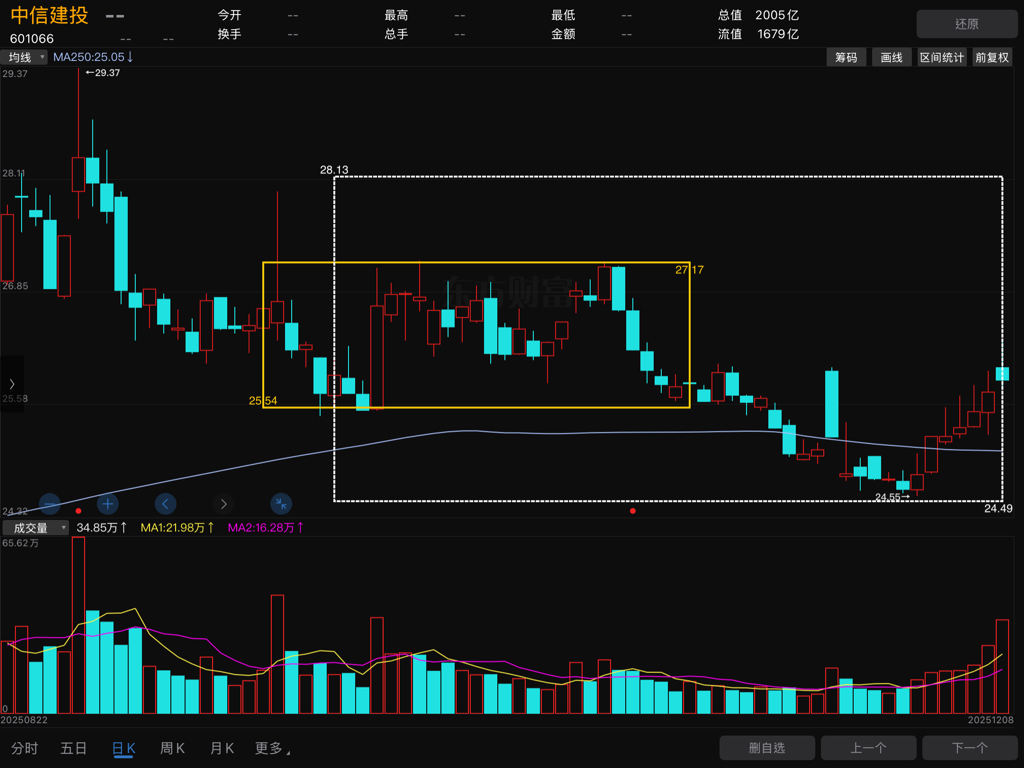Click the 还原 button
The height and width of the screenshot is (768, 1024).
[967, 24]
